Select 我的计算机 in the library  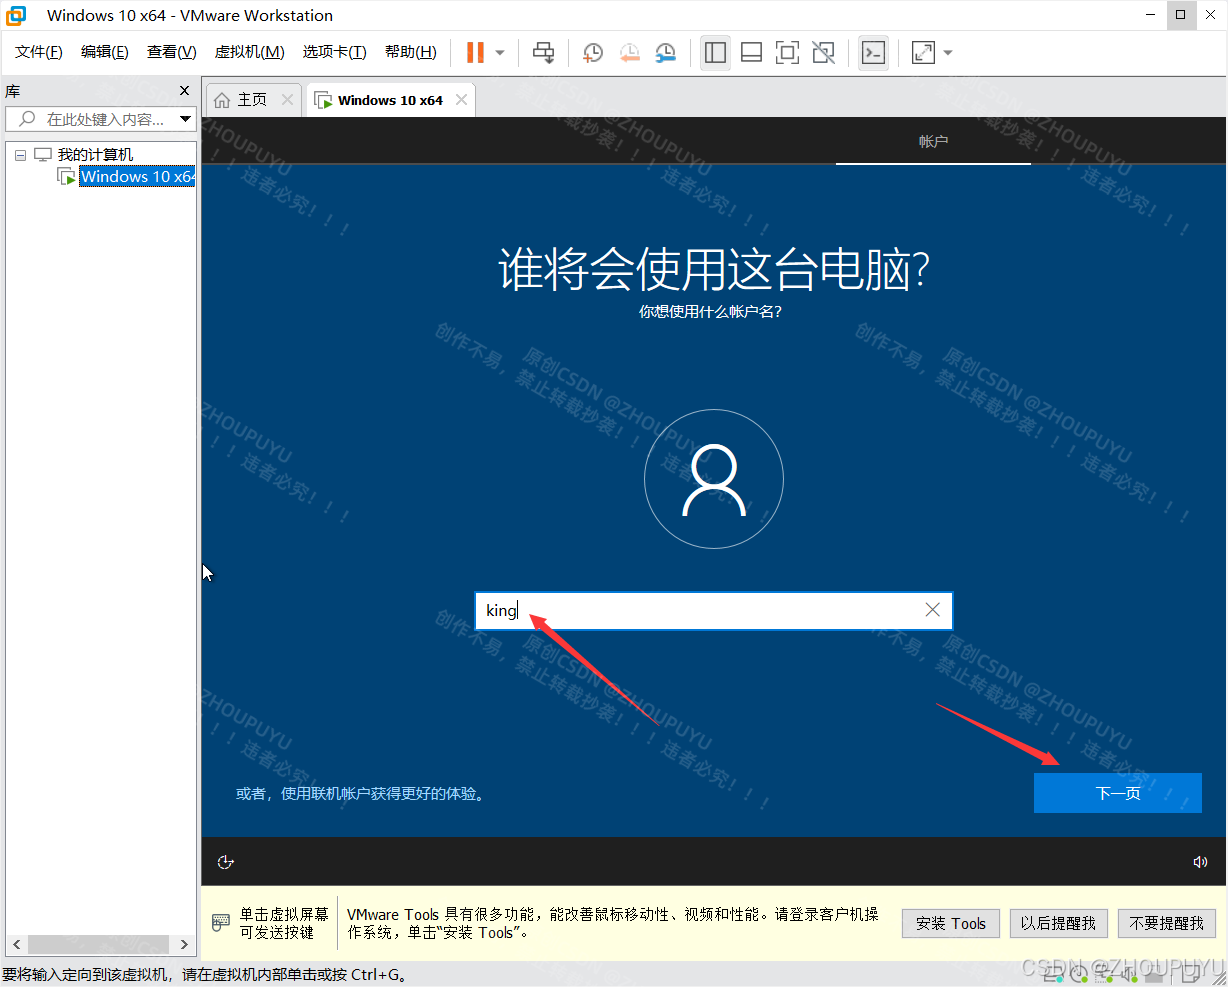(95, 155)
